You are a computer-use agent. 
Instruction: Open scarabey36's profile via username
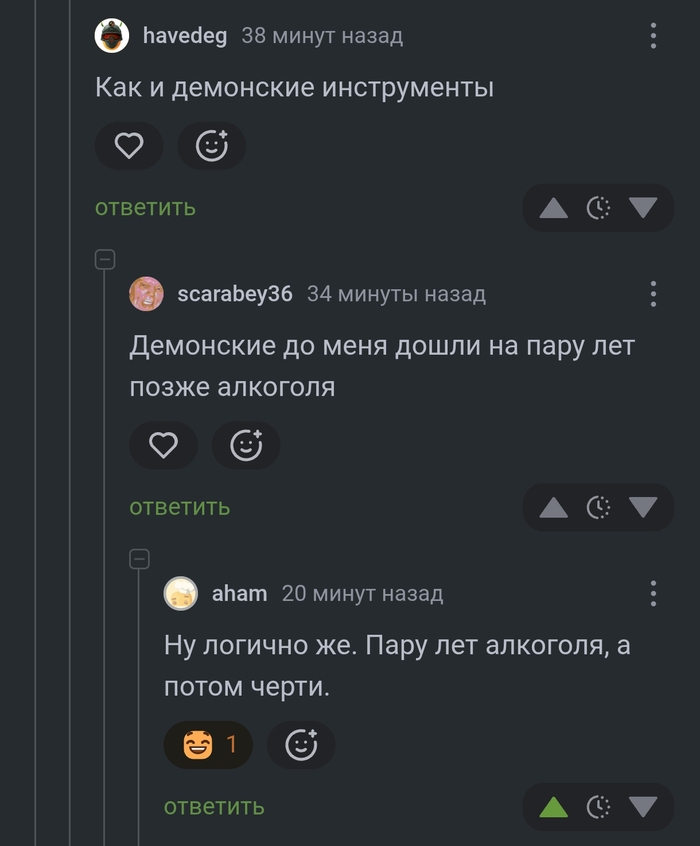[234, 294]
